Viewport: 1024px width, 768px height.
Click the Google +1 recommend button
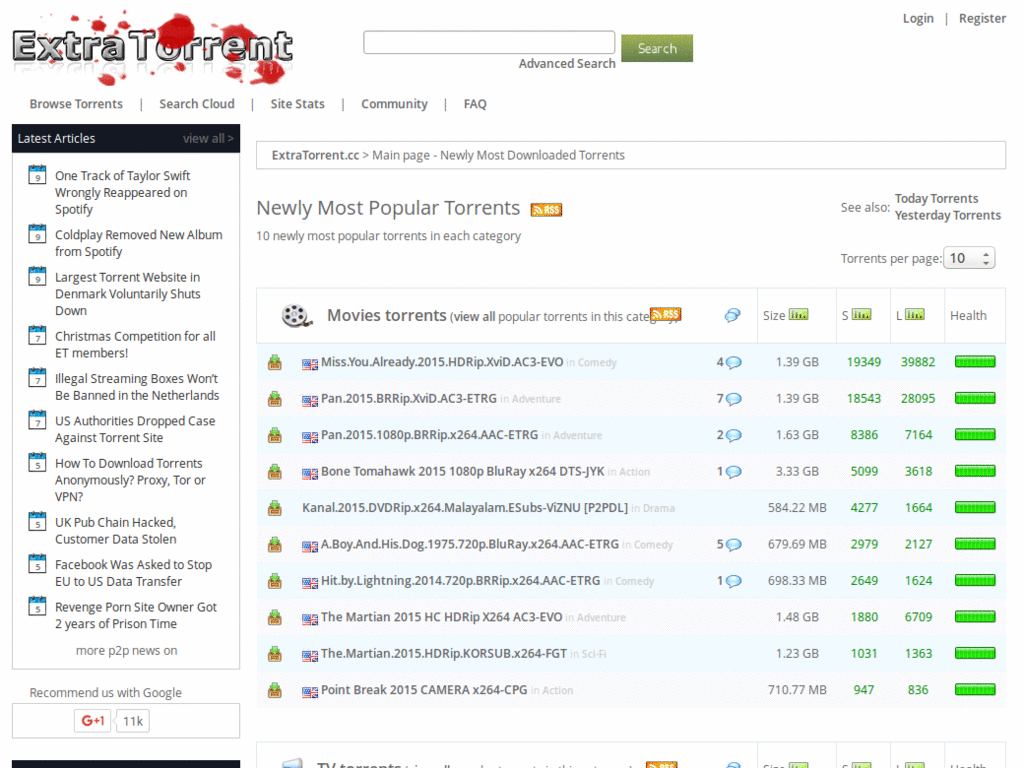[92, 720]
